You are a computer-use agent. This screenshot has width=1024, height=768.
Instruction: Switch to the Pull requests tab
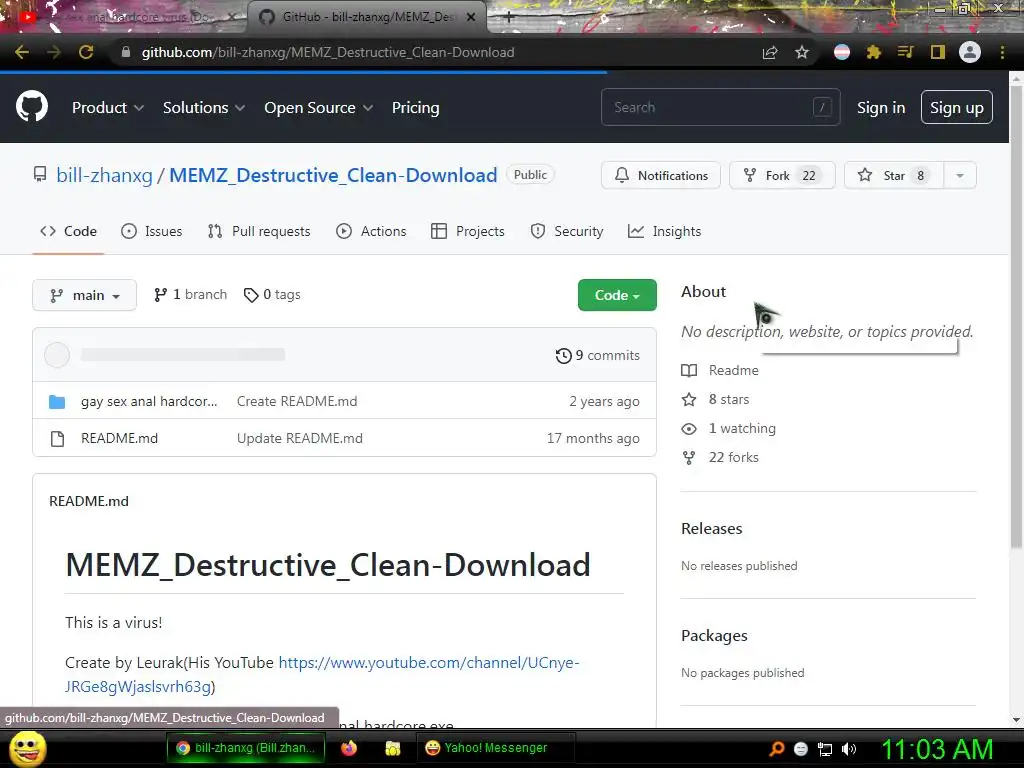pos(259,231)
